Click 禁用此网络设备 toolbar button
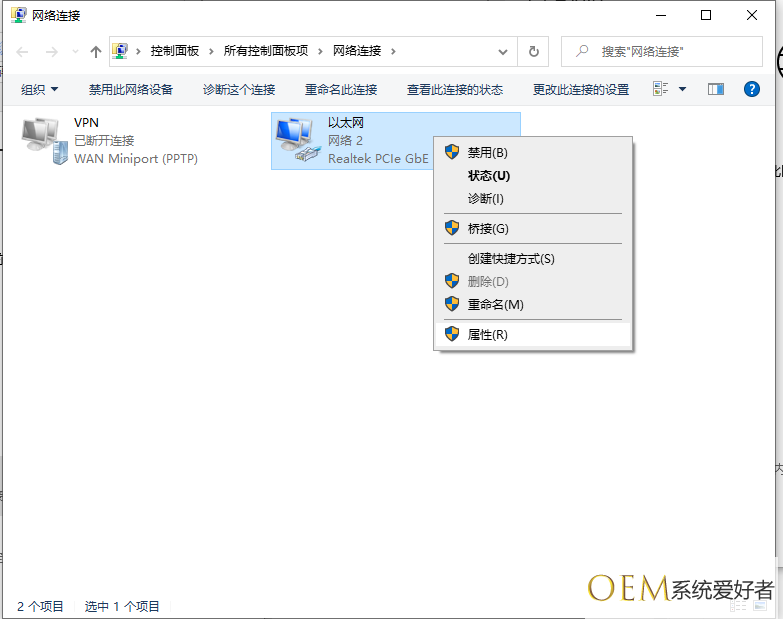 pos(131,89)
